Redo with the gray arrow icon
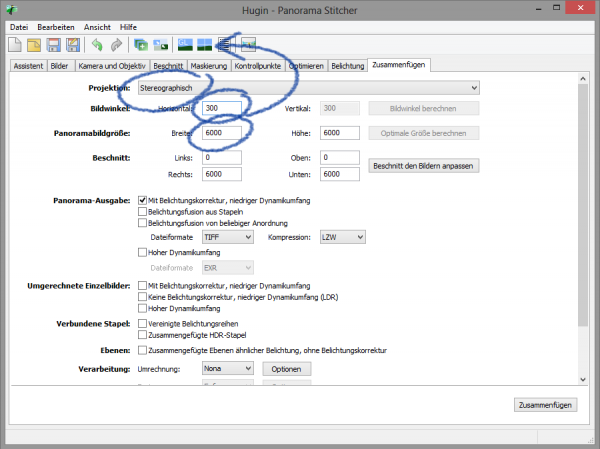Screen dimensions: 600x449 click(116, 45)
